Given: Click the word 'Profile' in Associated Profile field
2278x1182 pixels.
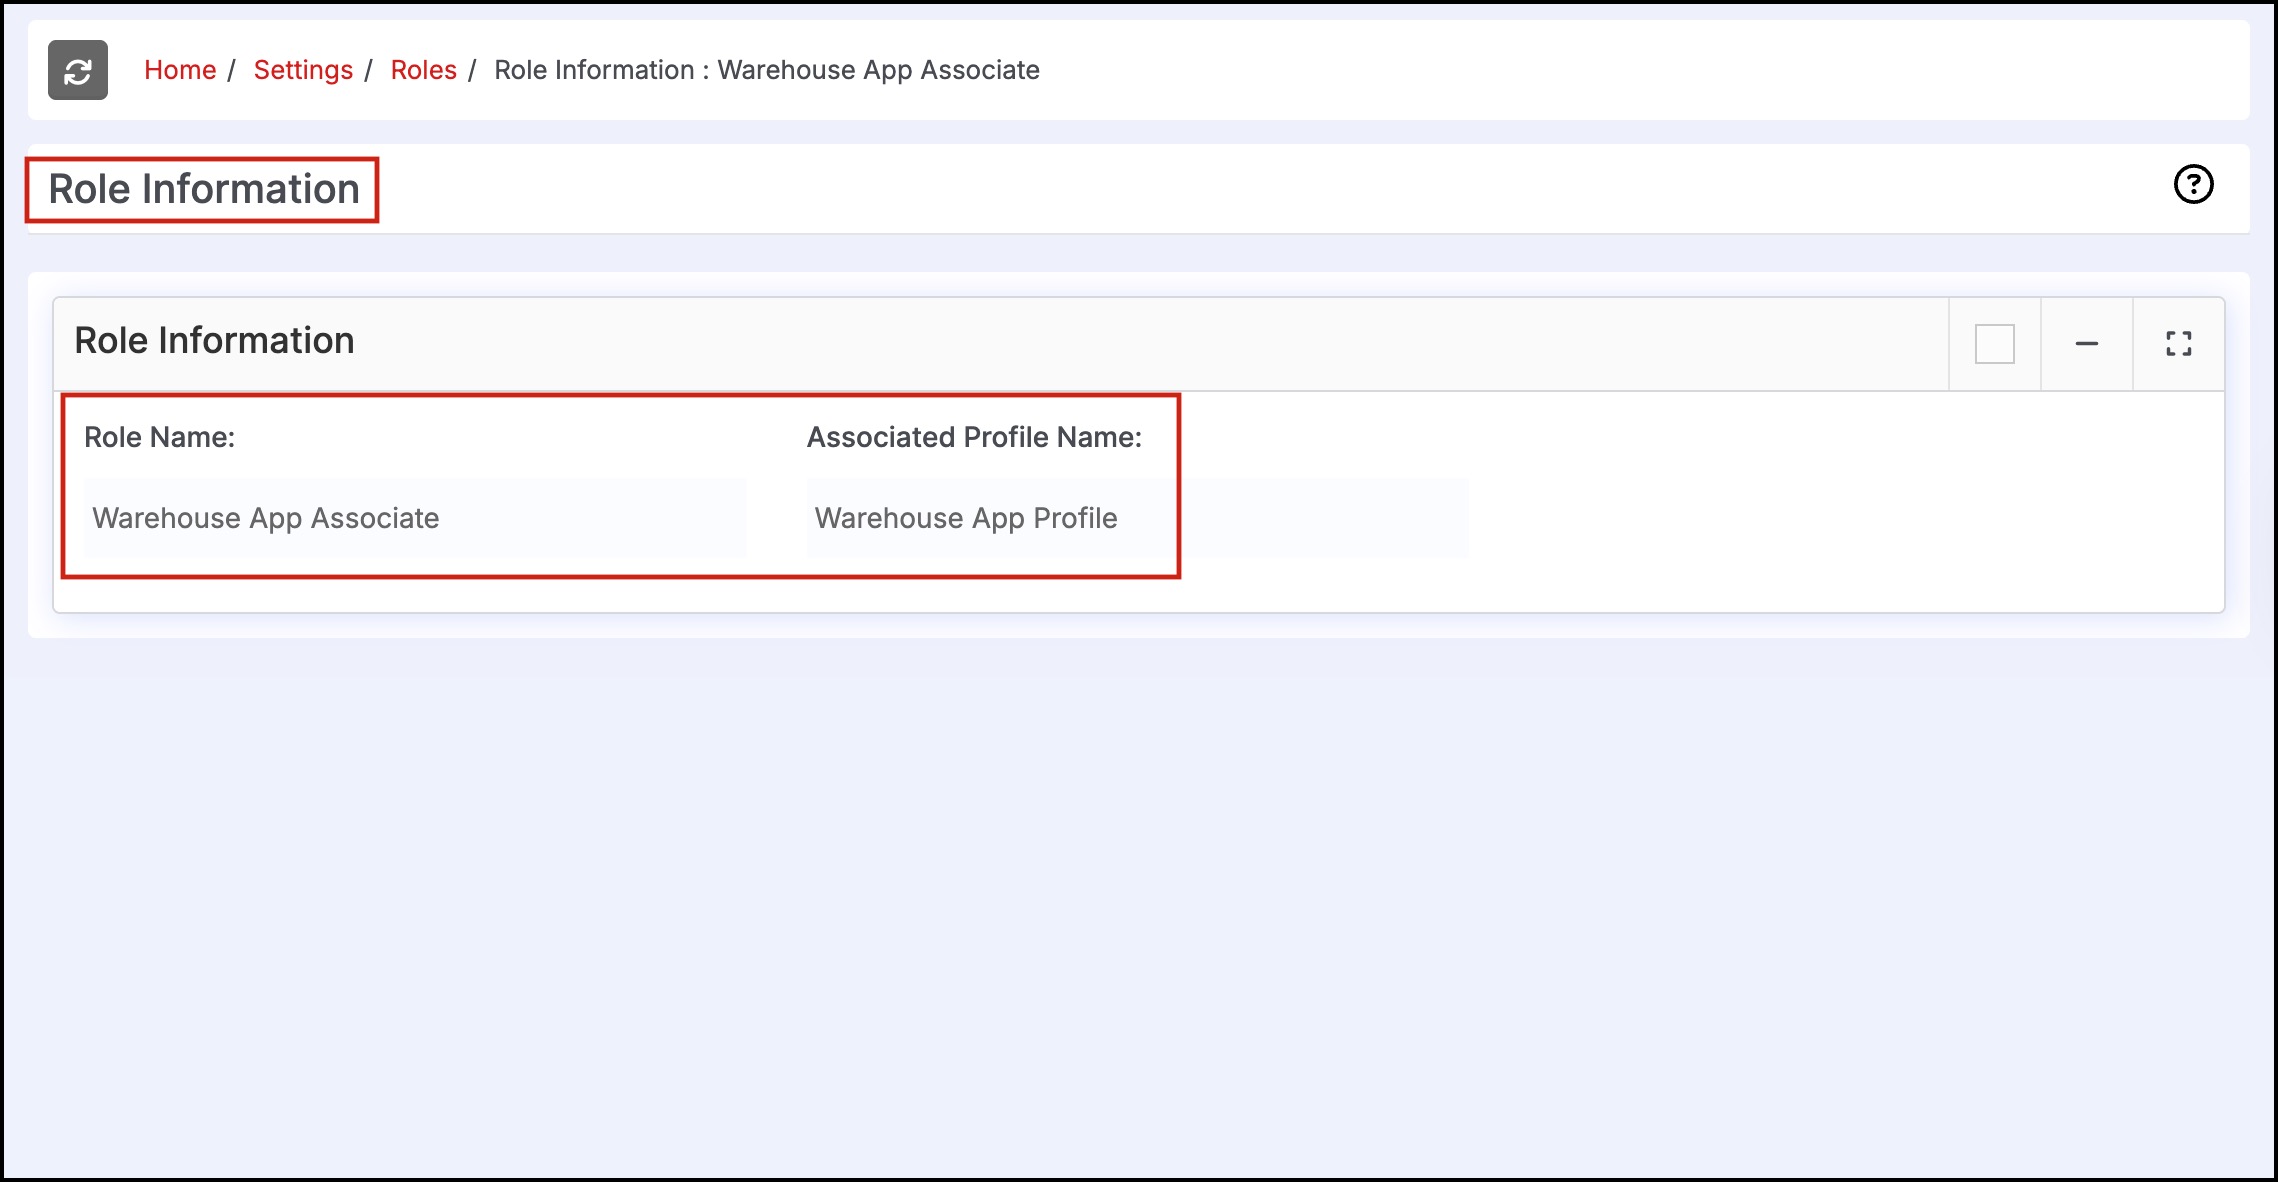Looking at the screenshot, I should (1075, 518).
